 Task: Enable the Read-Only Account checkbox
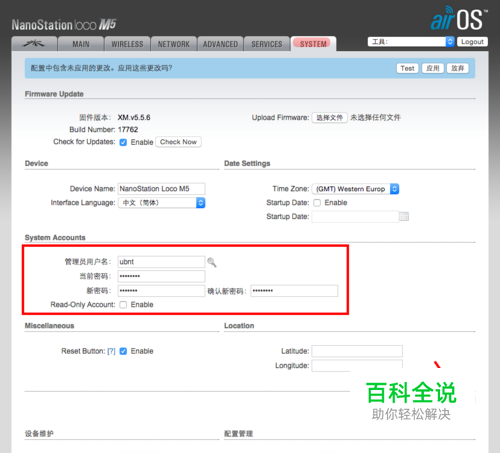click(123, 305)
